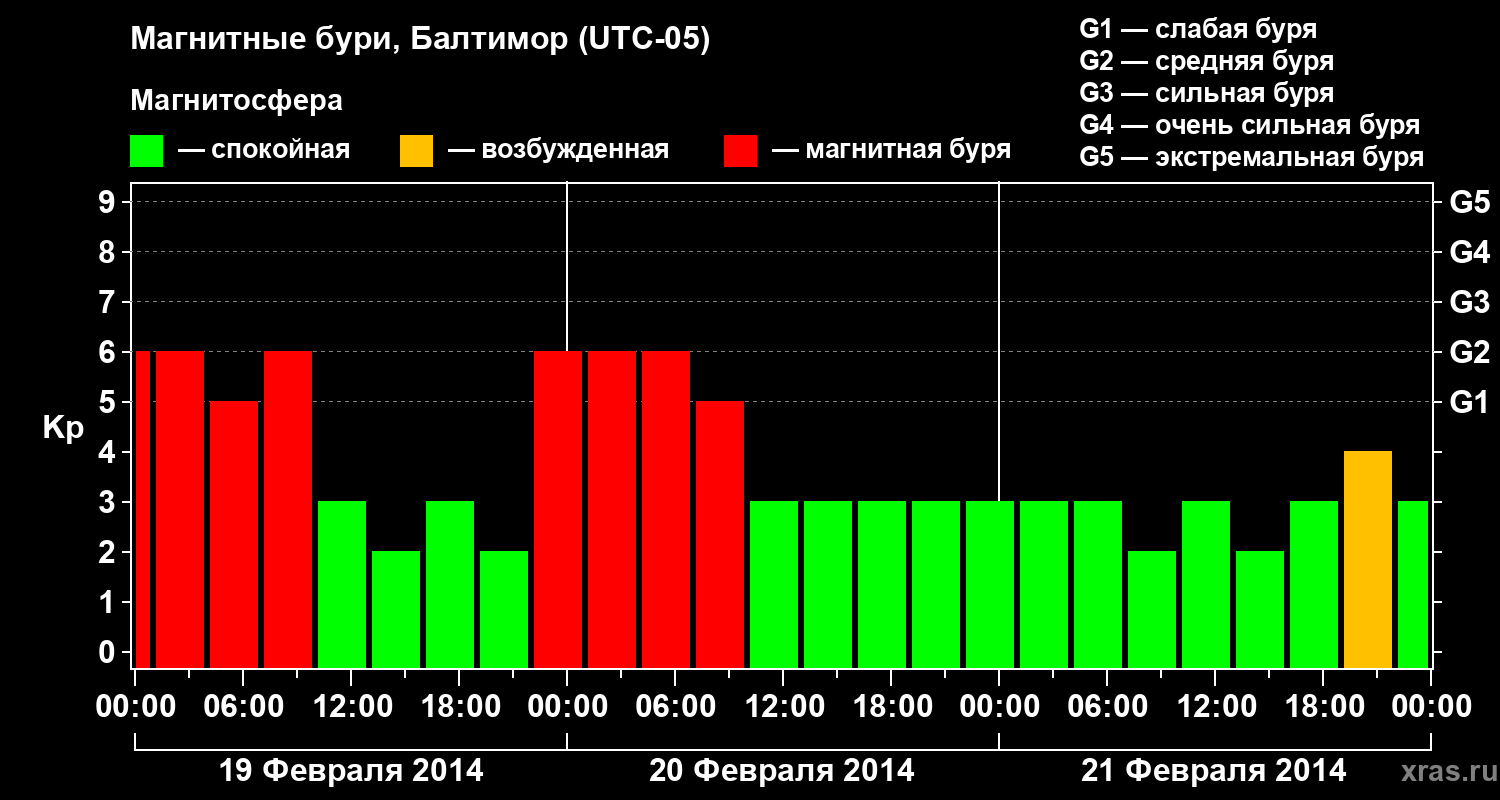Click the 'Магнитосфера' legend heading

tap(236, 101)
